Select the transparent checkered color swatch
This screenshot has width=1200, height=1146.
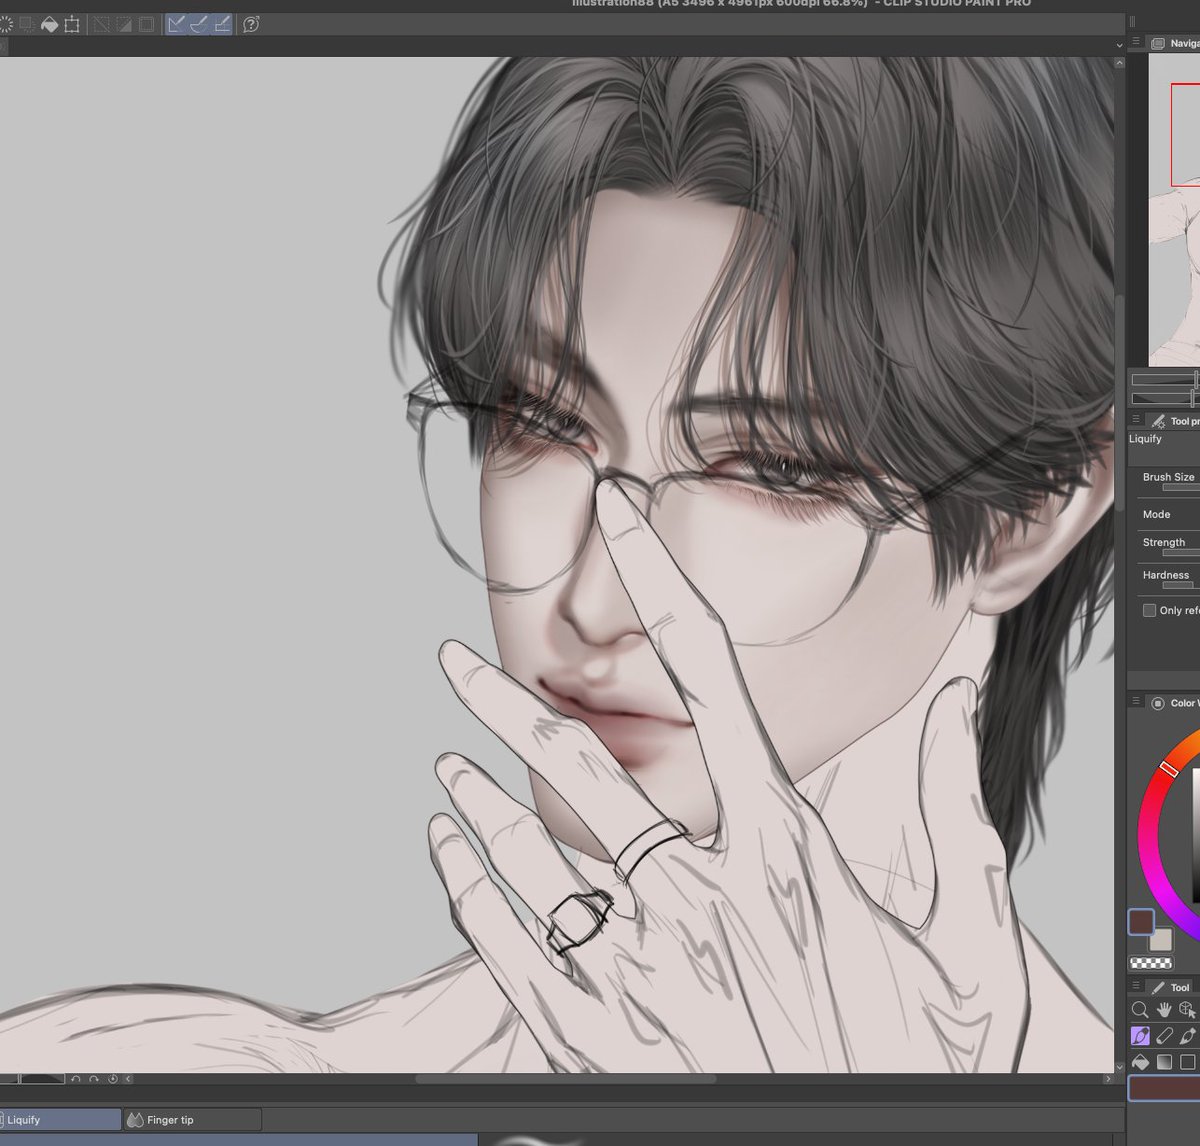pos(1151,963)
